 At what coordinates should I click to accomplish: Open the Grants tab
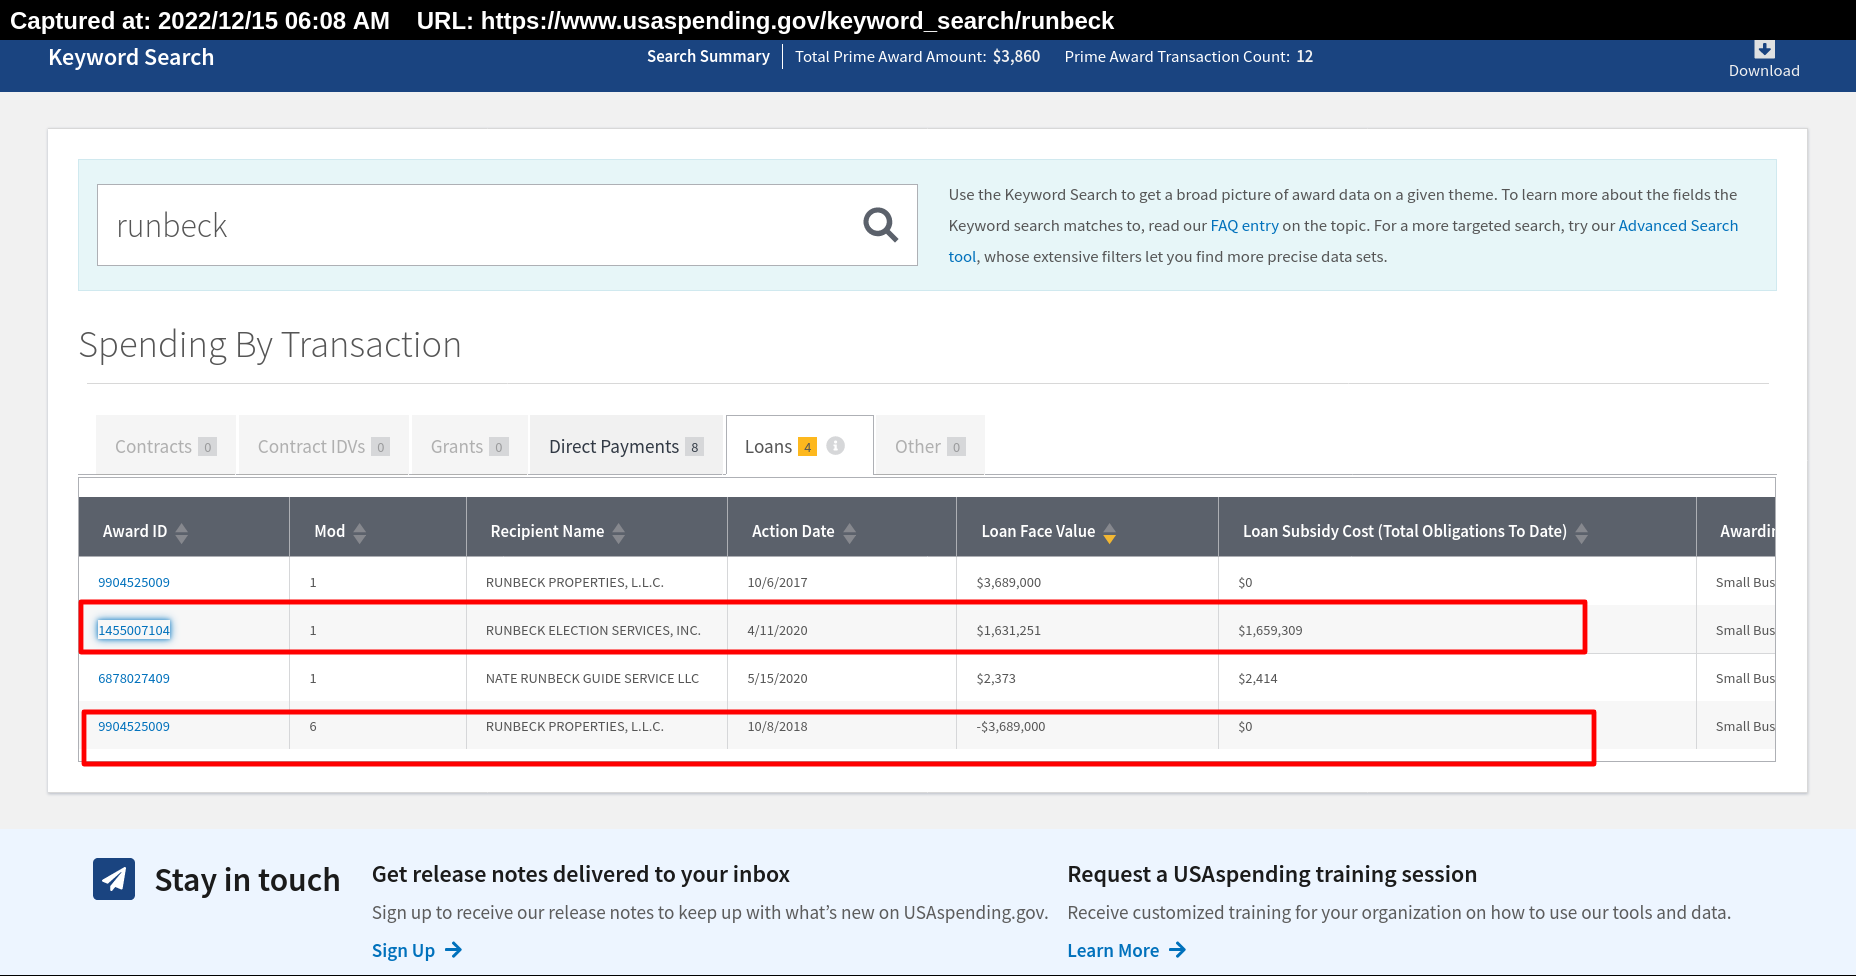pos(470,446)
